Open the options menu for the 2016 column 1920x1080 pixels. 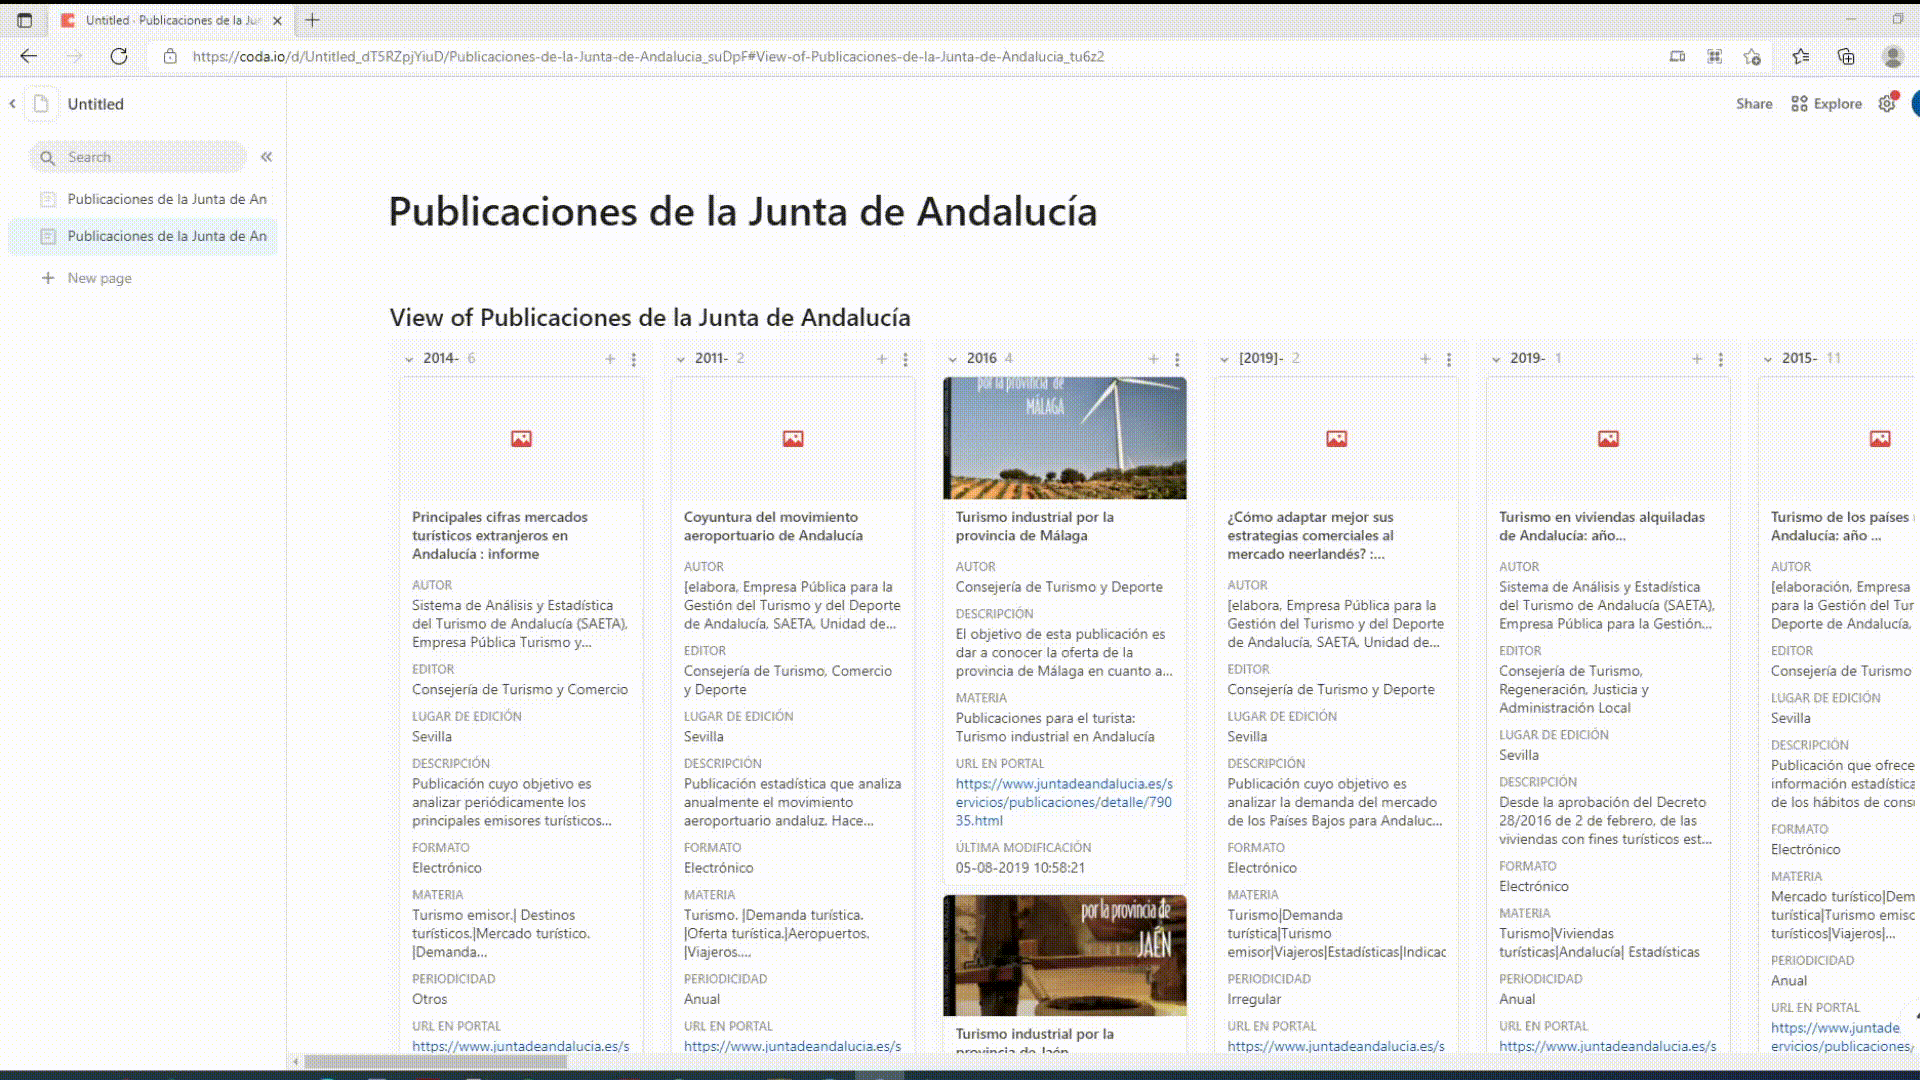click(x=1177, y=359)
